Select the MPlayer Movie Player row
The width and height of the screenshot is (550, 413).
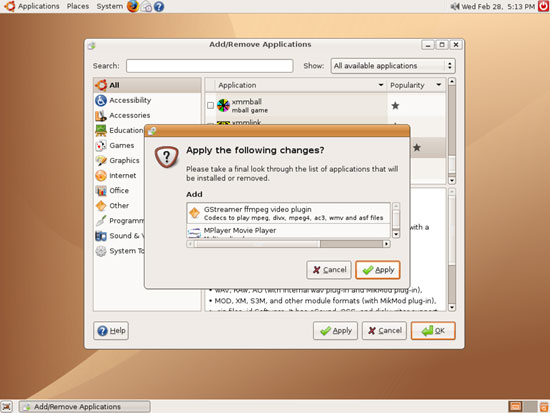click(288, 231)
